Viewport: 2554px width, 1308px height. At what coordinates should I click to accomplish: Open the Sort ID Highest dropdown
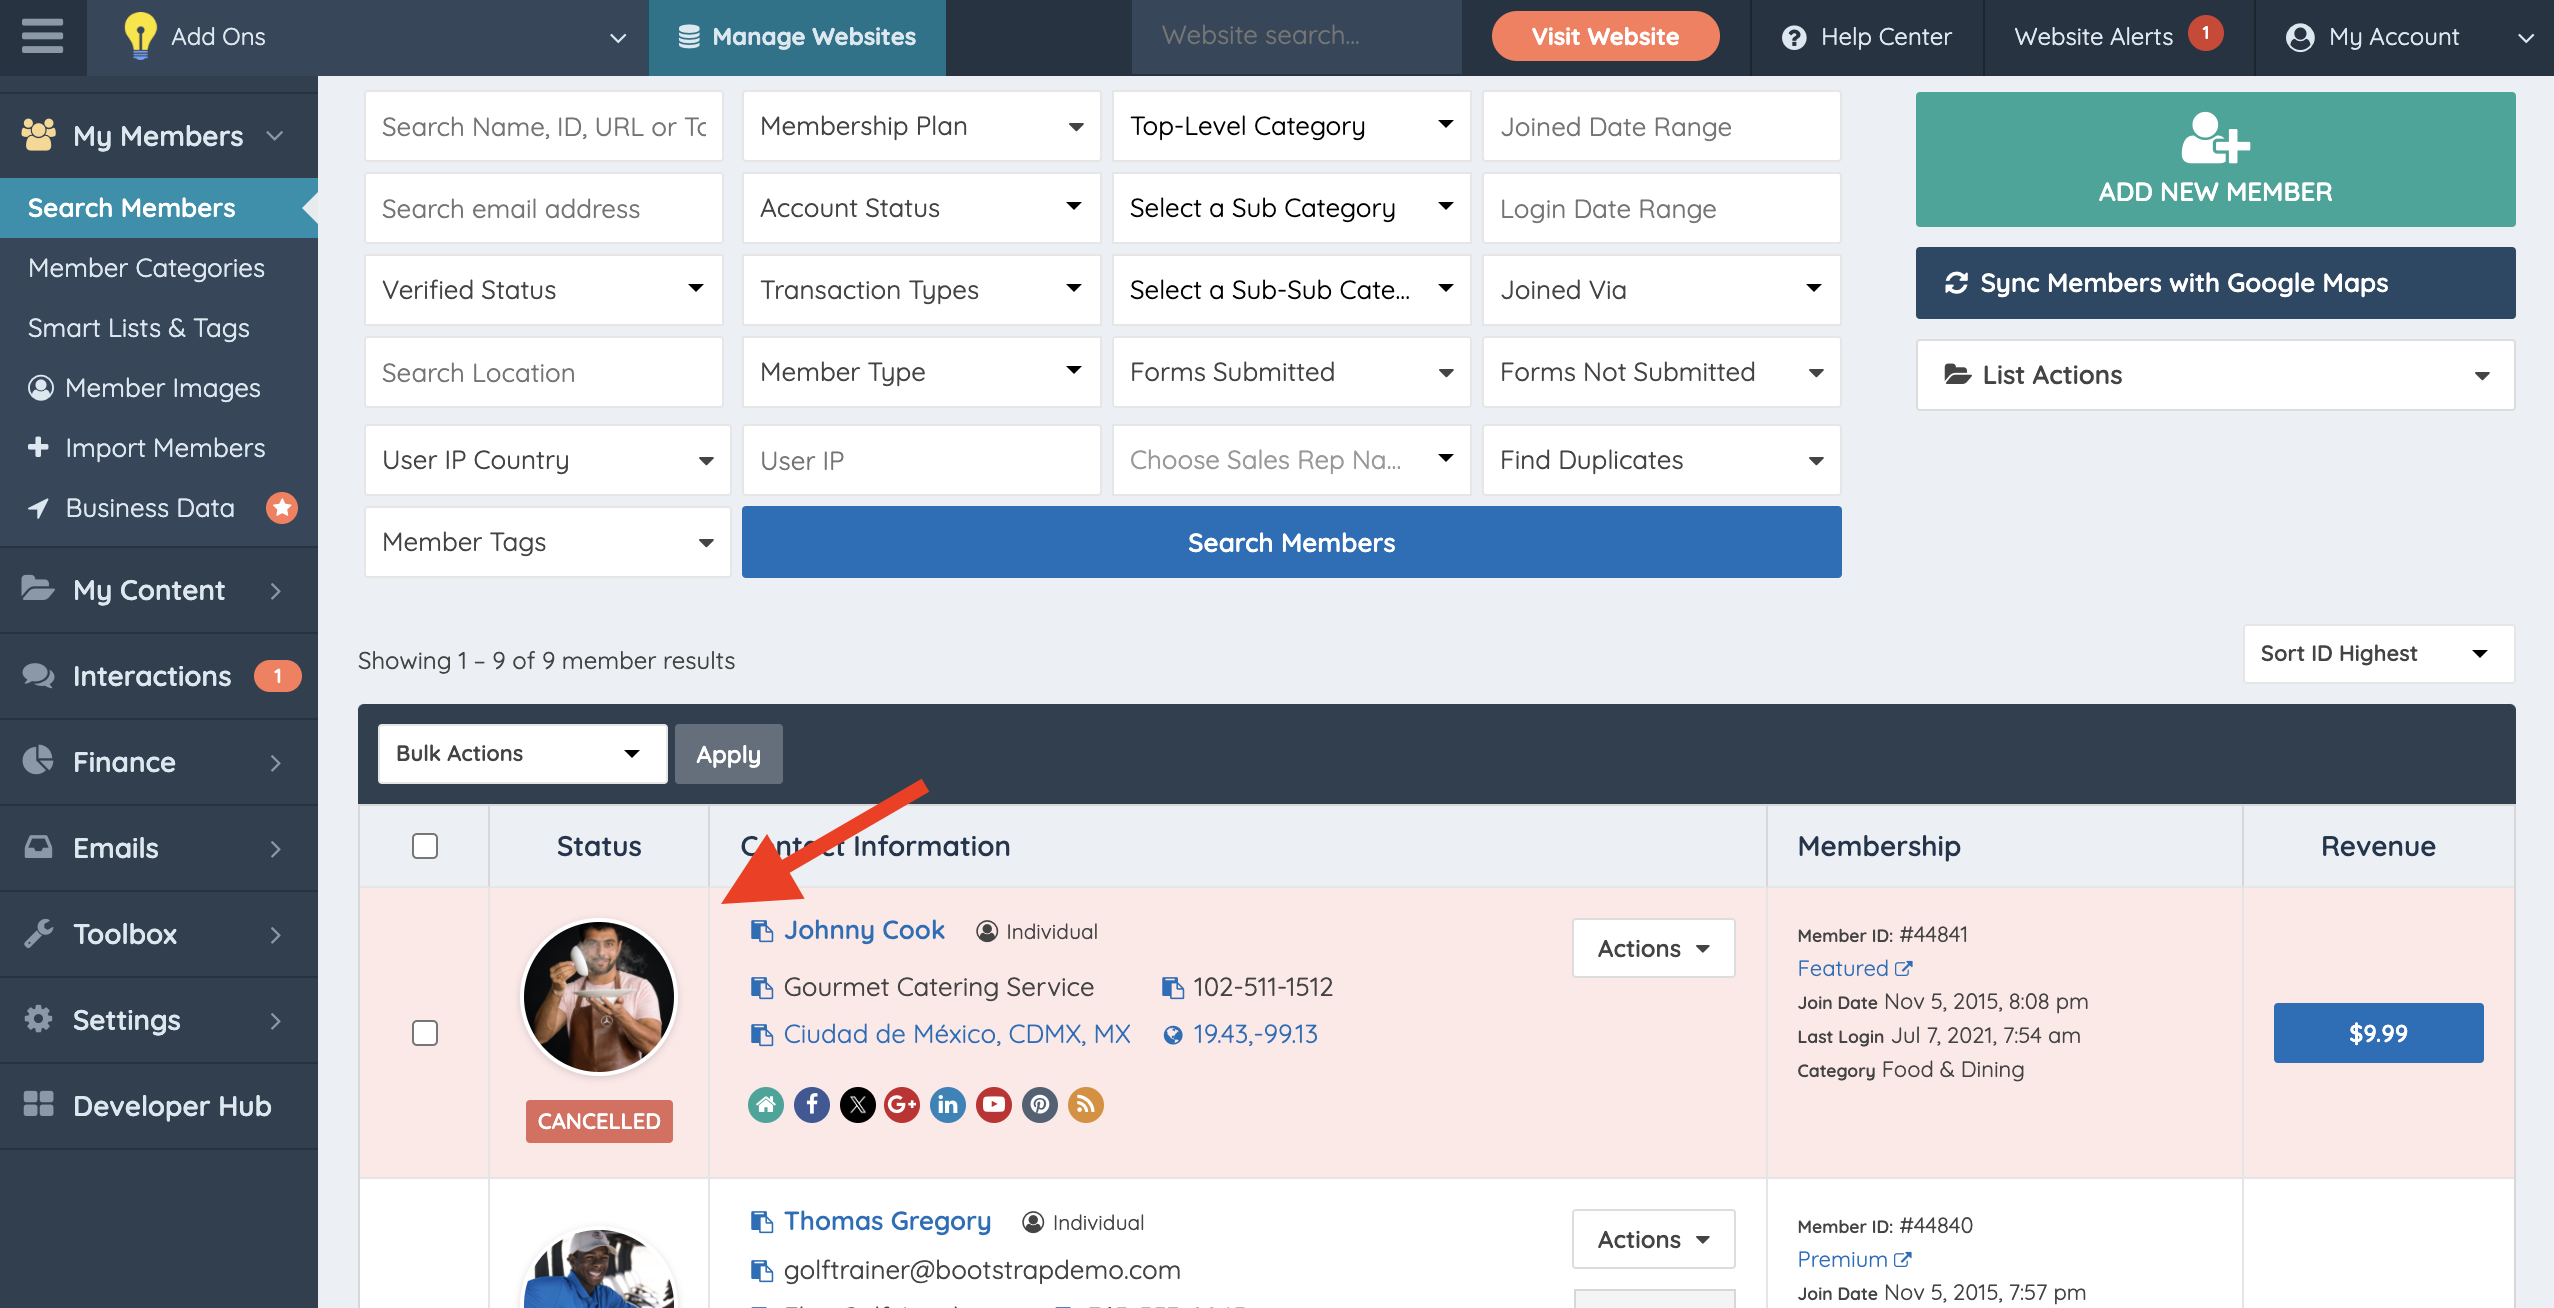2377,654
